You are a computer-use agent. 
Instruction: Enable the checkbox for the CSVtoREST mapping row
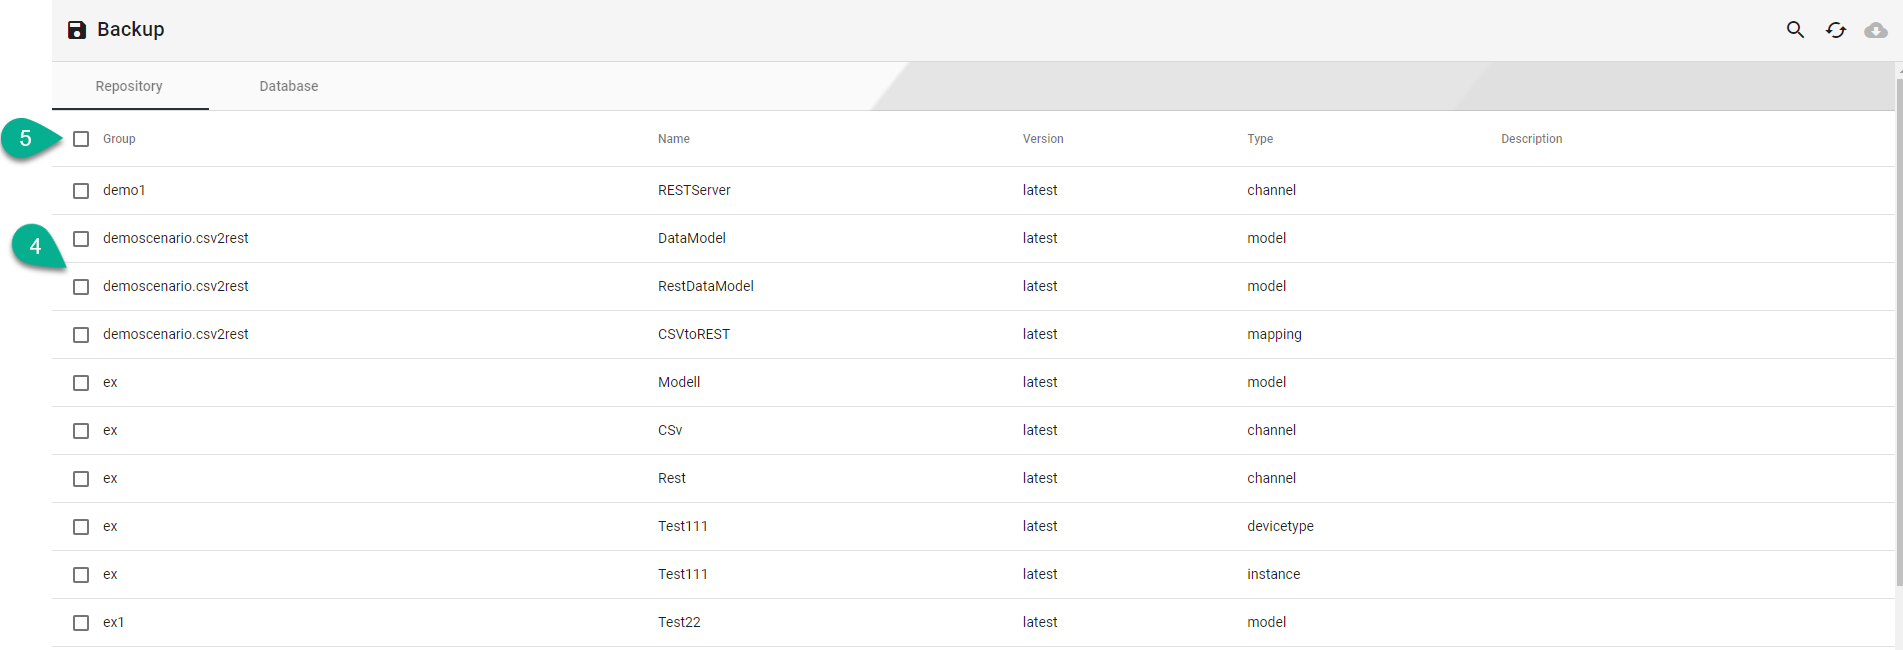click(x=81, y=335)
